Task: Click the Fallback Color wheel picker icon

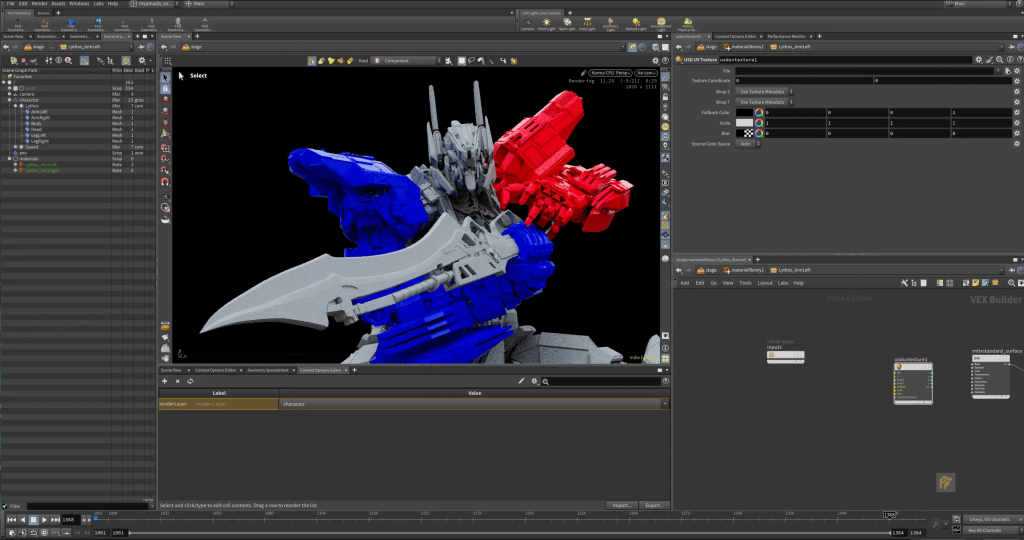Action: click(758, 112)
